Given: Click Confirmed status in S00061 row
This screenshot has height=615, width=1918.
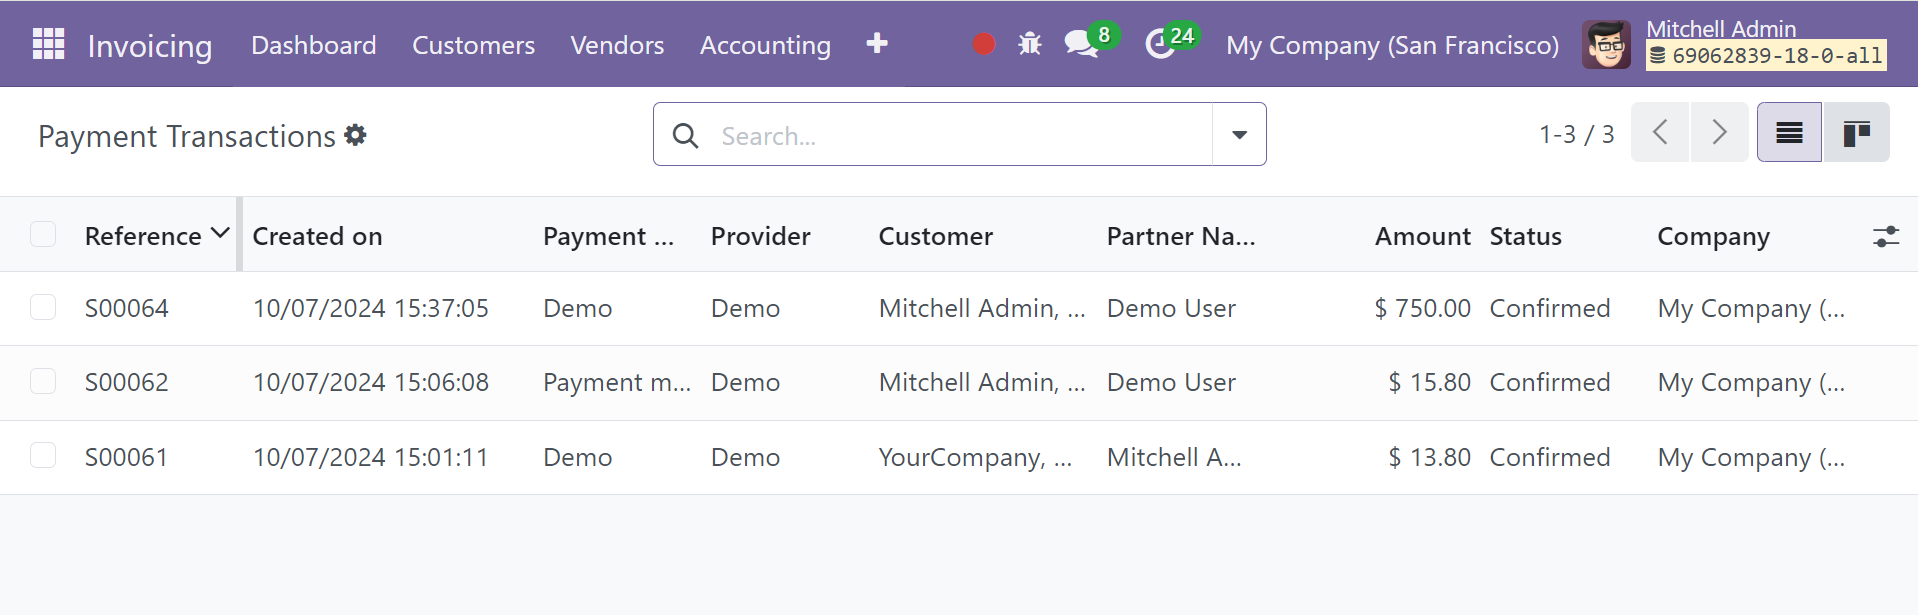Looking at the screenshot, I should point(1549,457).
